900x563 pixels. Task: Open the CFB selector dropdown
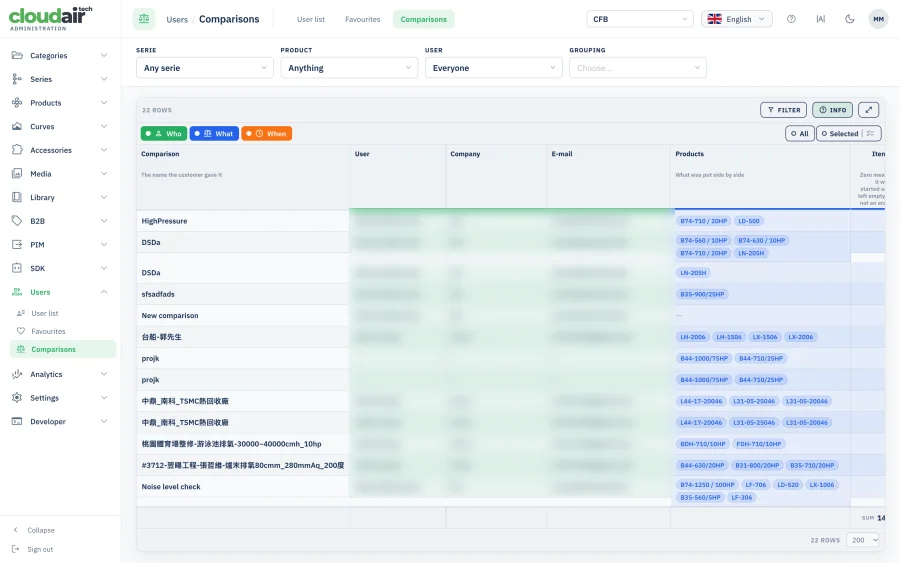[x=640, y=19]
